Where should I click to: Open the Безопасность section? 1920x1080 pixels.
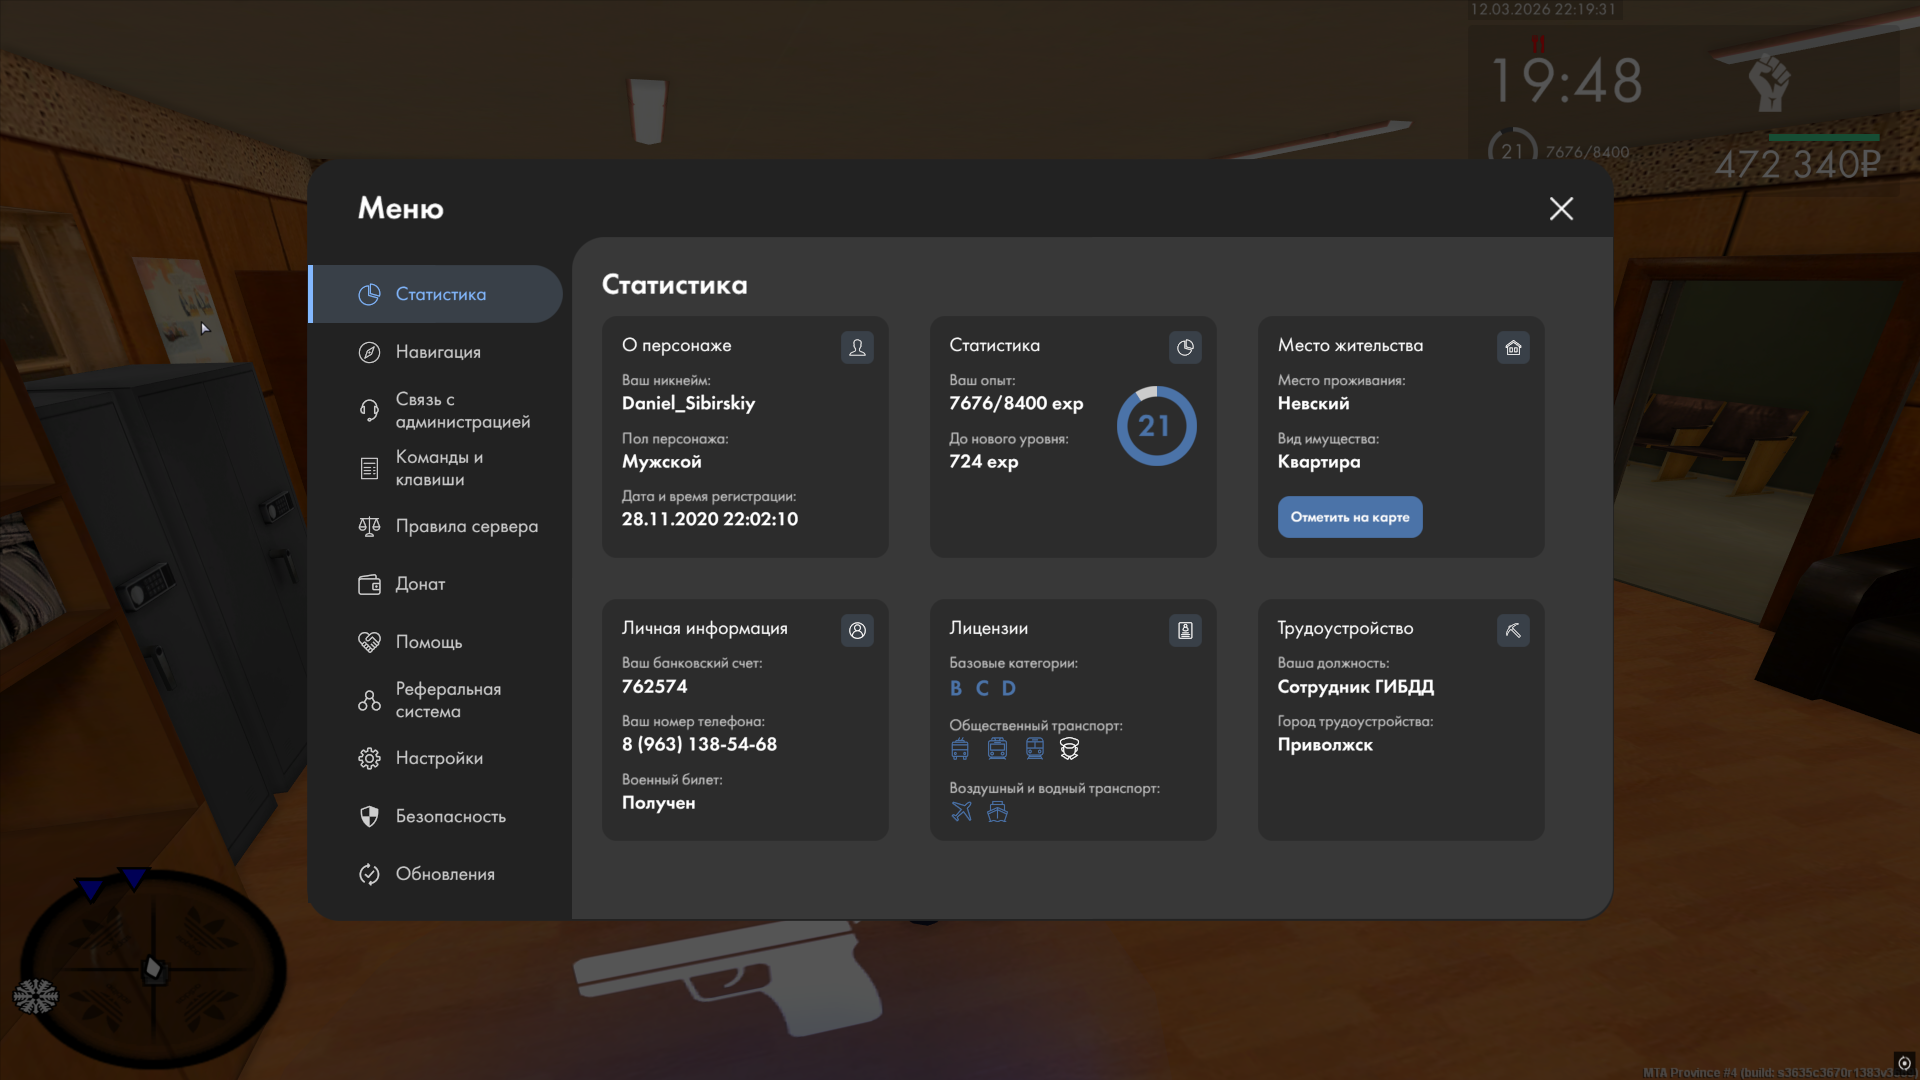(449, 816)
